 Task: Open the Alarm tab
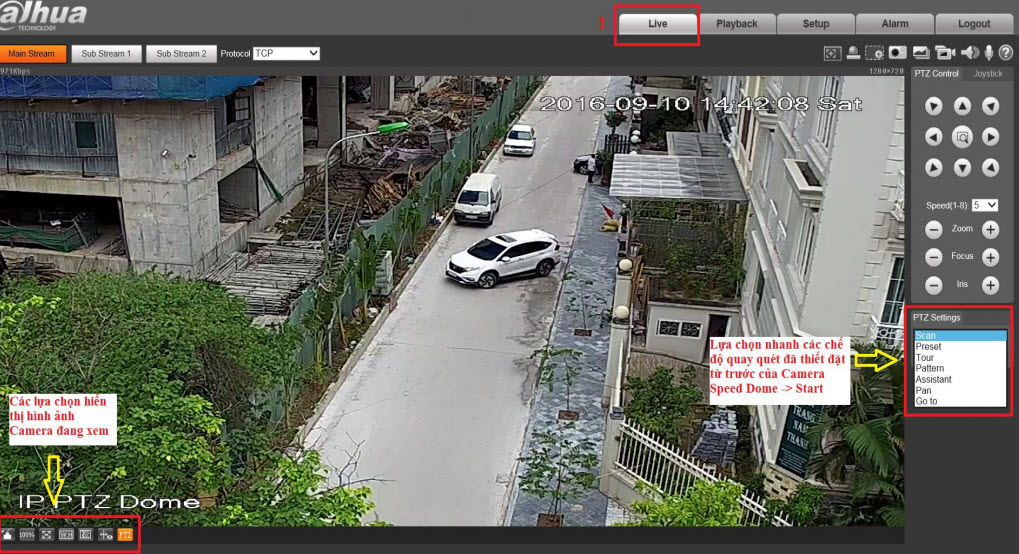click(x=895, y=23)
